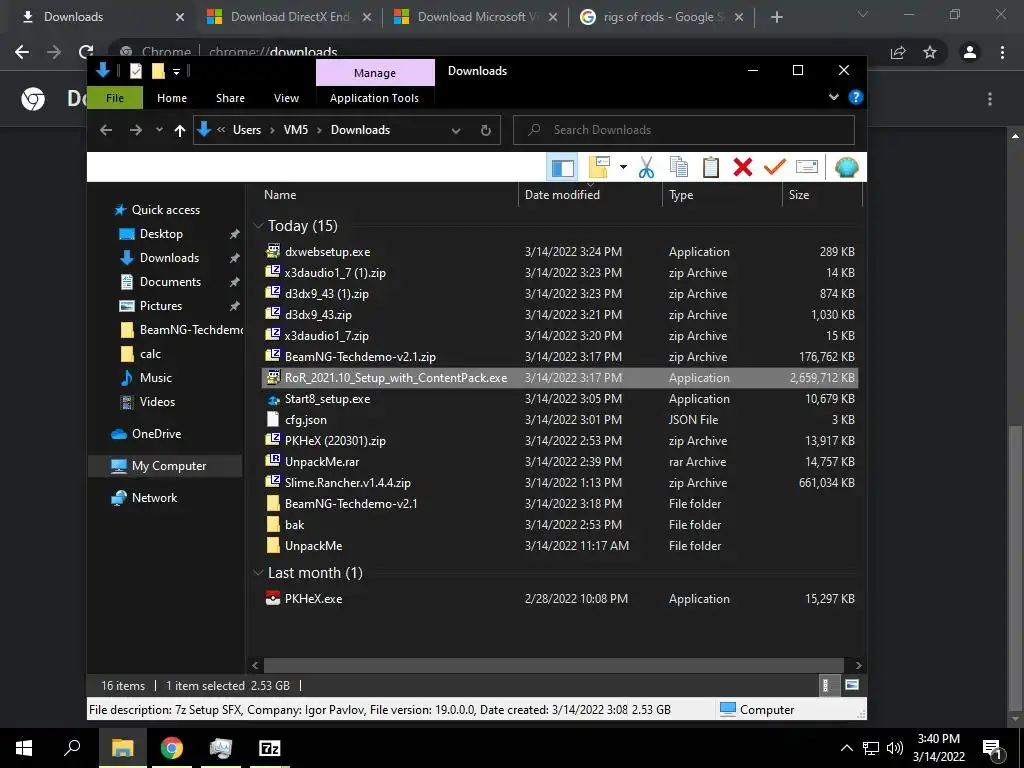Click the envelope Email icon in toolbar
This screenshot has width=1024, height=768.
tap(807, 167)
